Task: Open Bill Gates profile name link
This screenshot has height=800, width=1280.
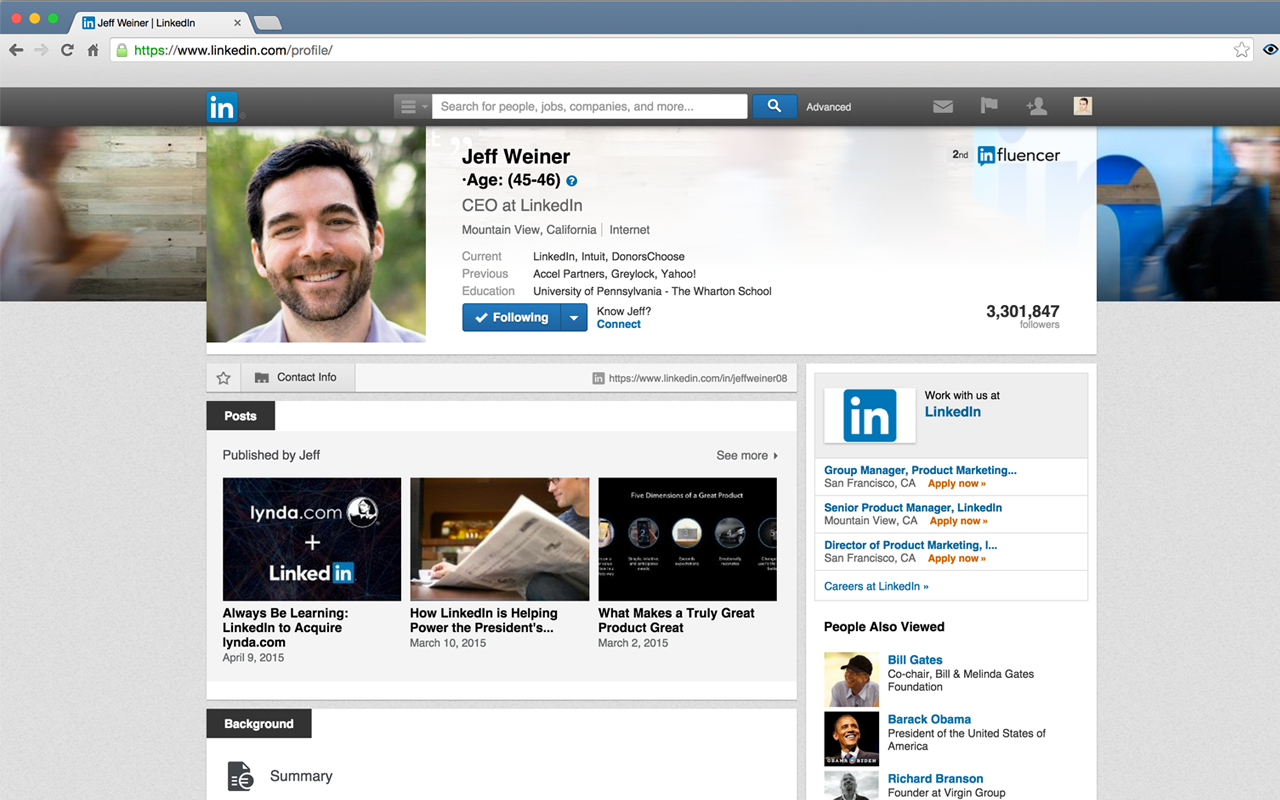Action: click(915, 660)
